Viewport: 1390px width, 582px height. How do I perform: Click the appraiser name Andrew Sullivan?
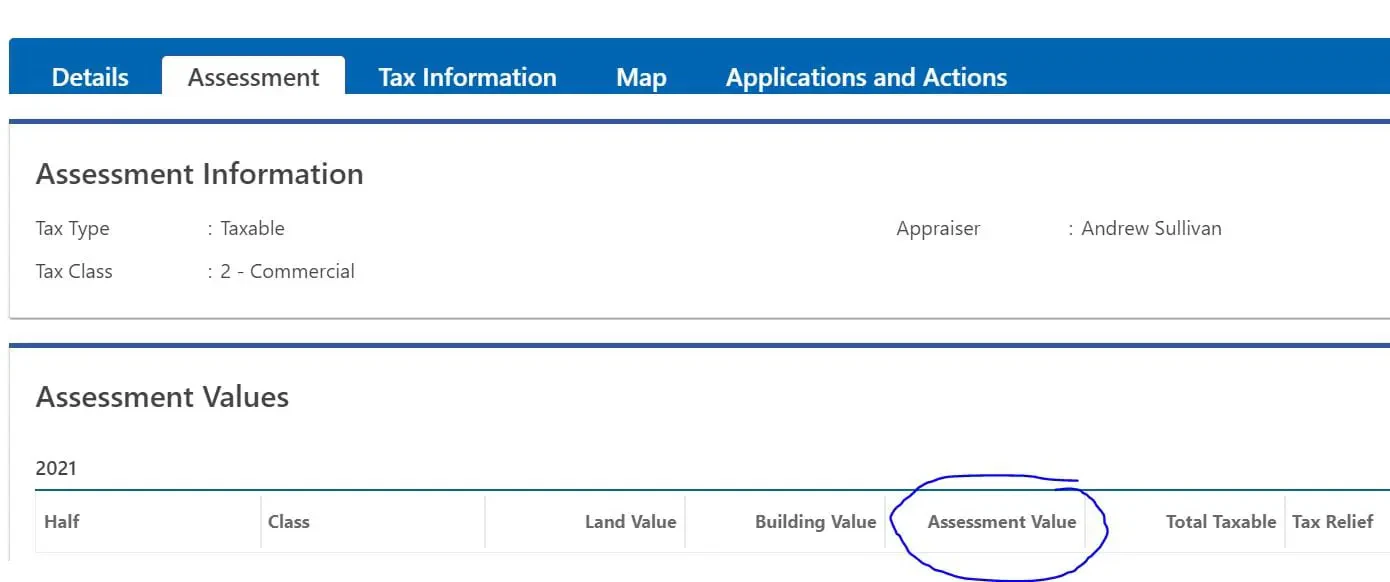[1151, 228]
